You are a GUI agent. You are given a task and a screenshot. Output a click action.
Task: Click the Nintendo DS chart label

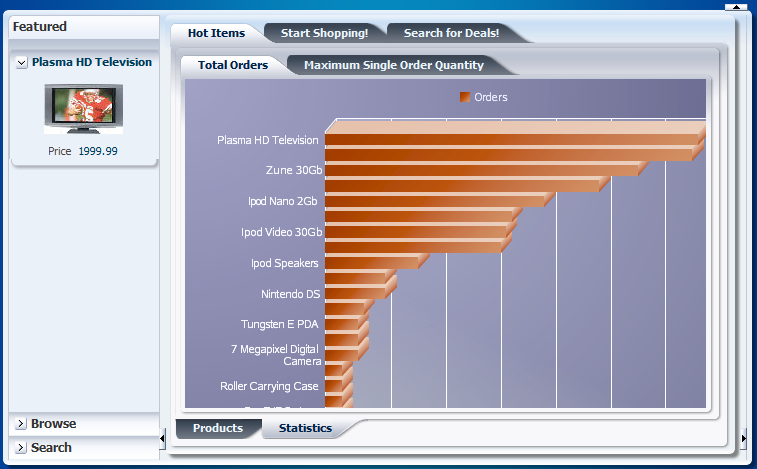point(291,294)
